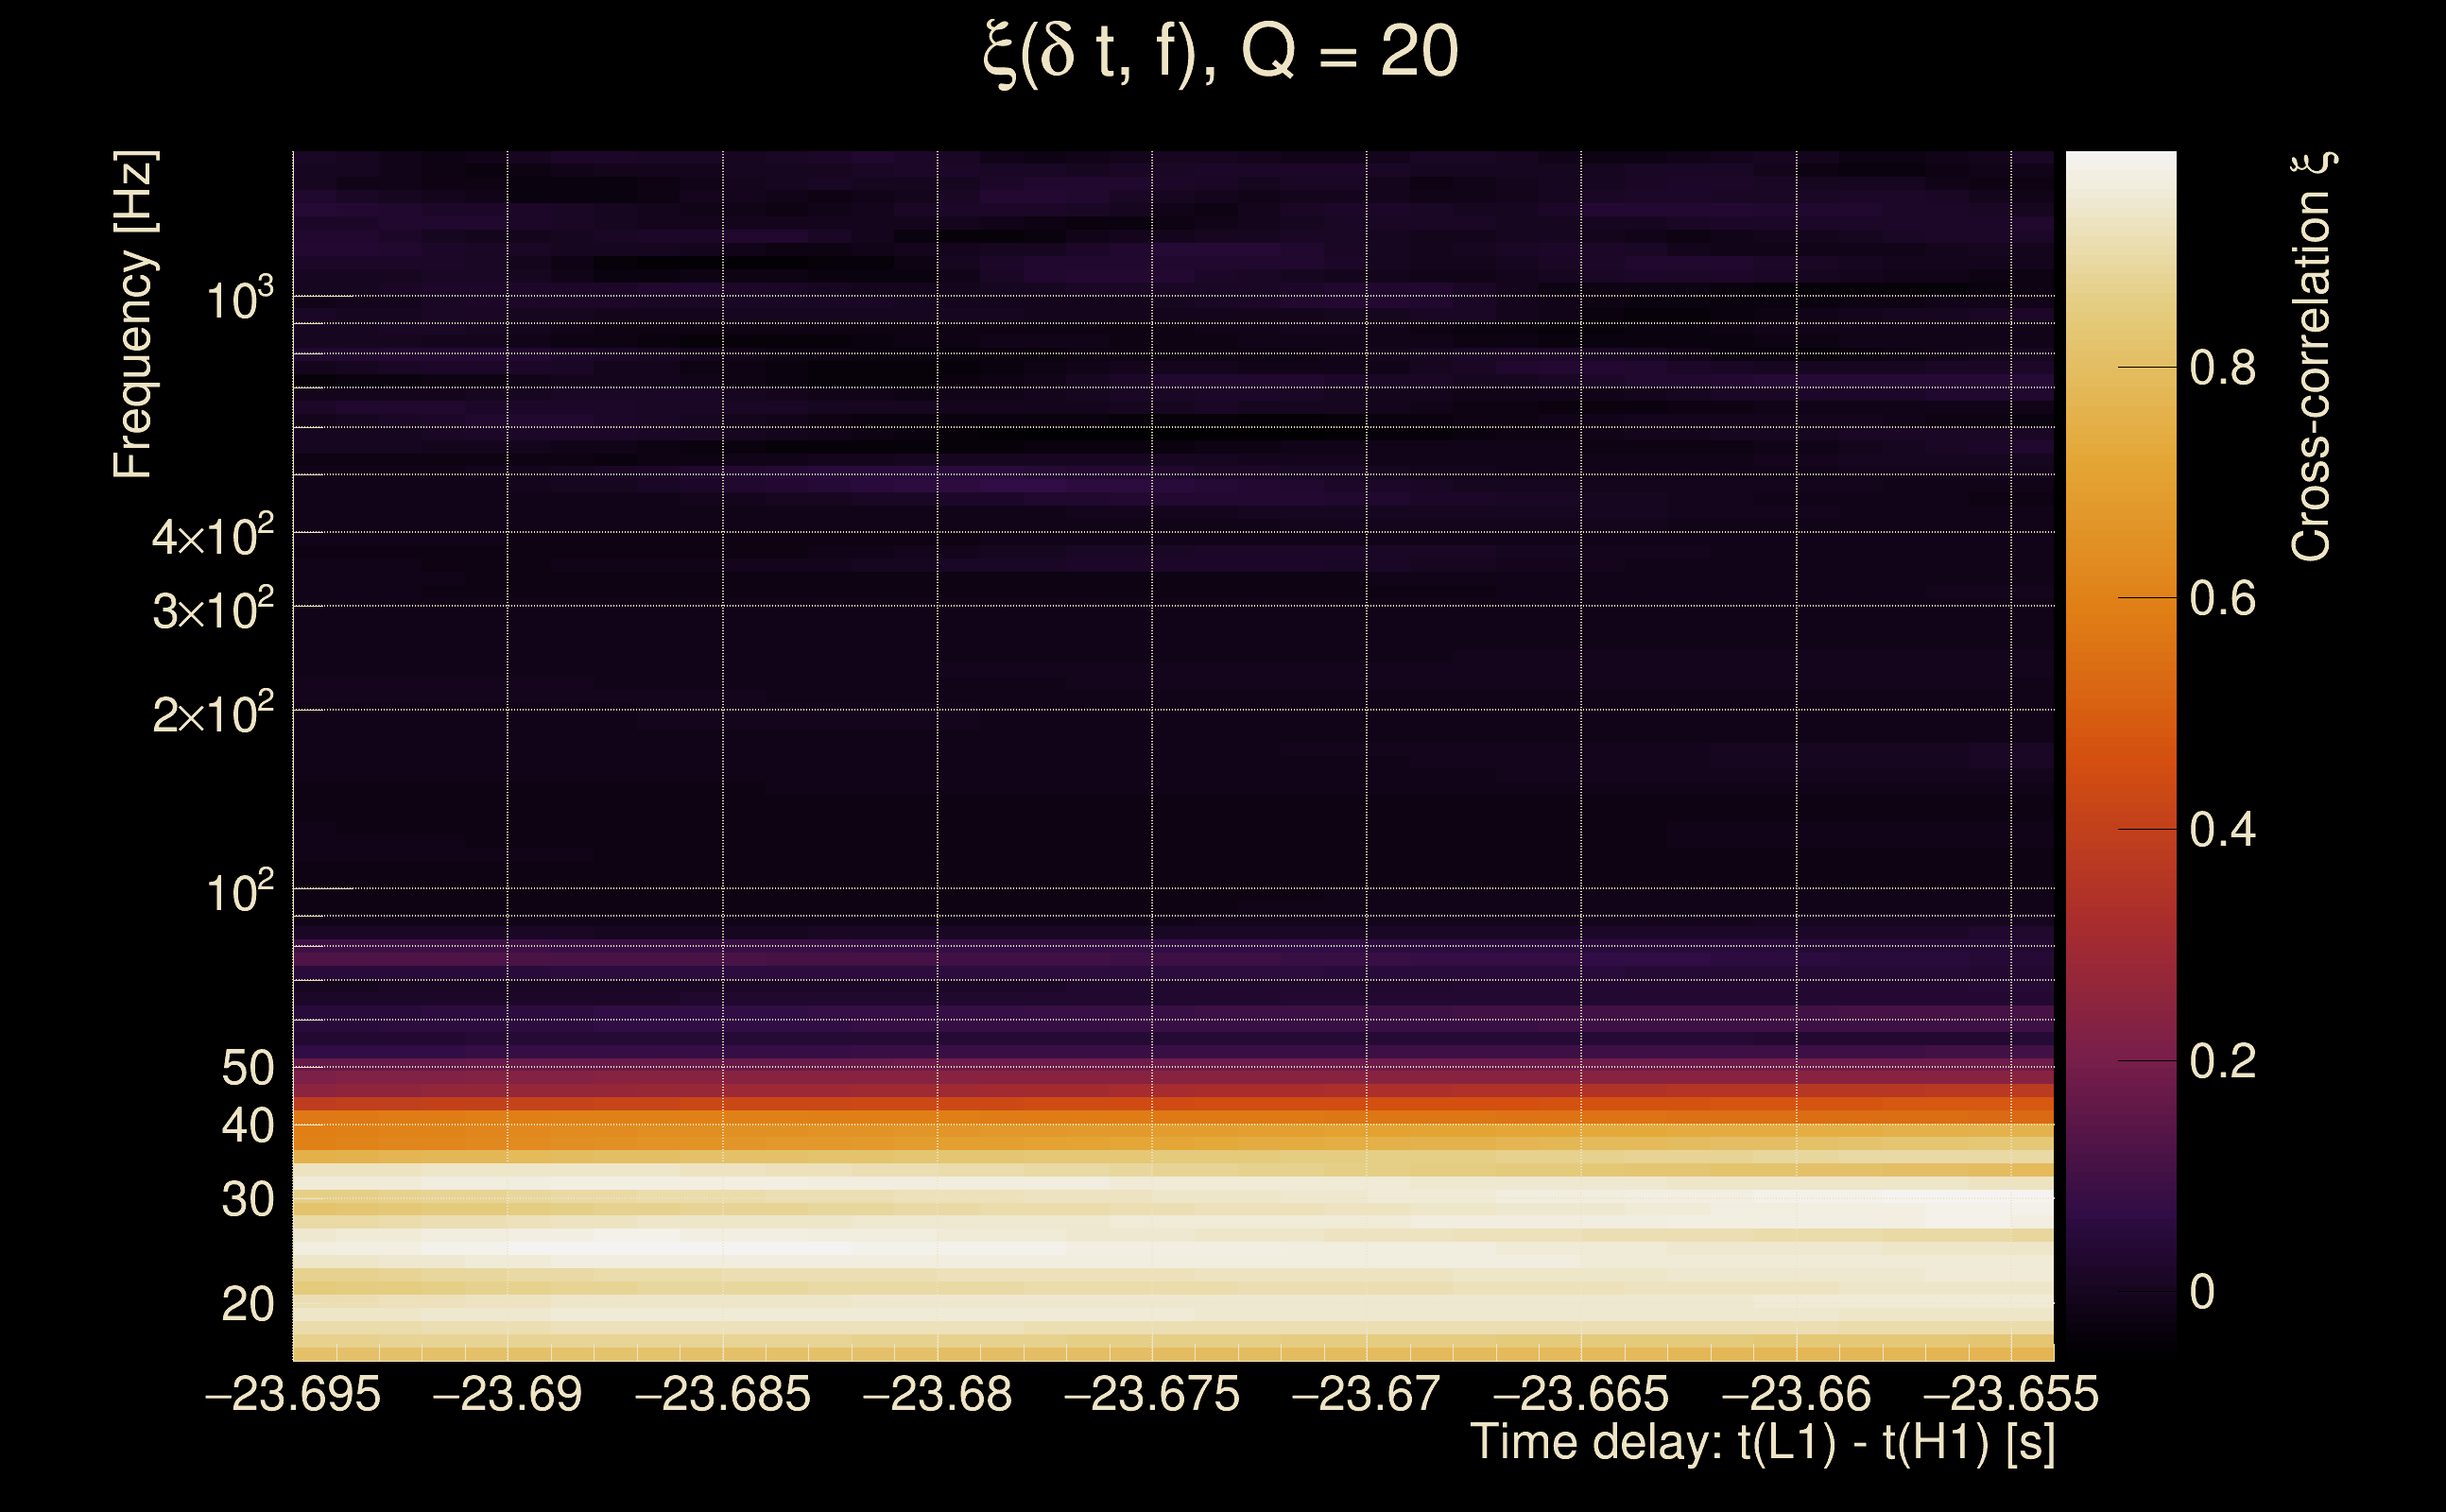
Task: Click the -23.655 time axis label
Action: pyautogui.click(x=2011, y=1395)
